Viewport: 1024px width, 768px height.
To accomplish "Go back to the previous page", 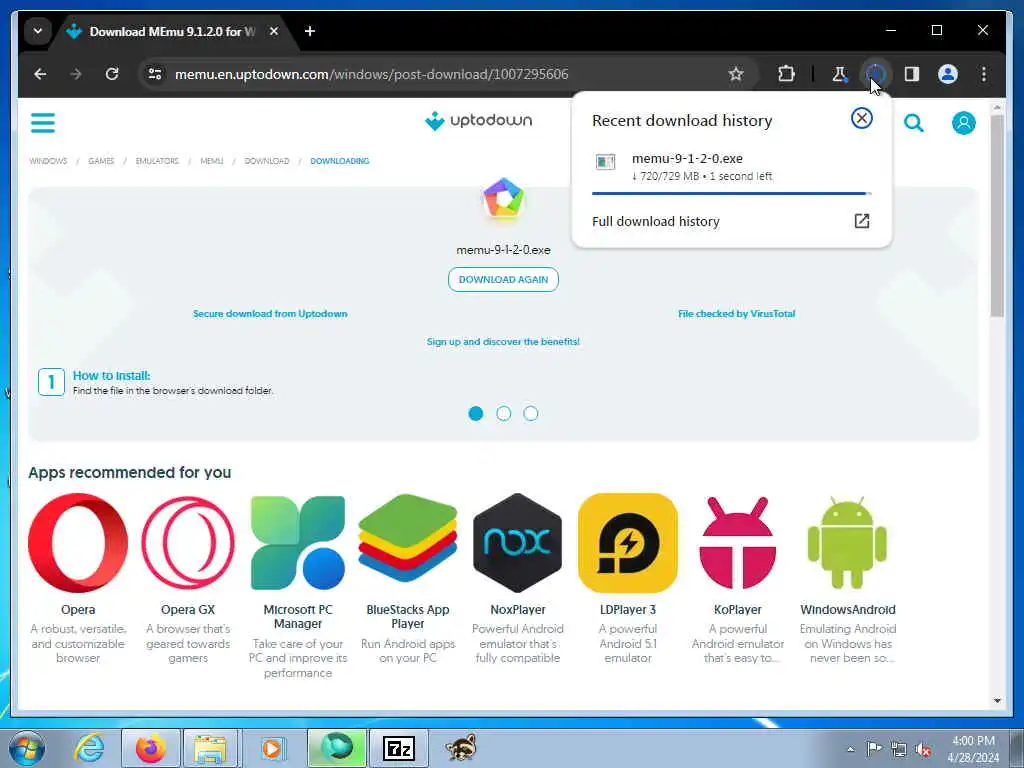I will click(x=40, y=74).
